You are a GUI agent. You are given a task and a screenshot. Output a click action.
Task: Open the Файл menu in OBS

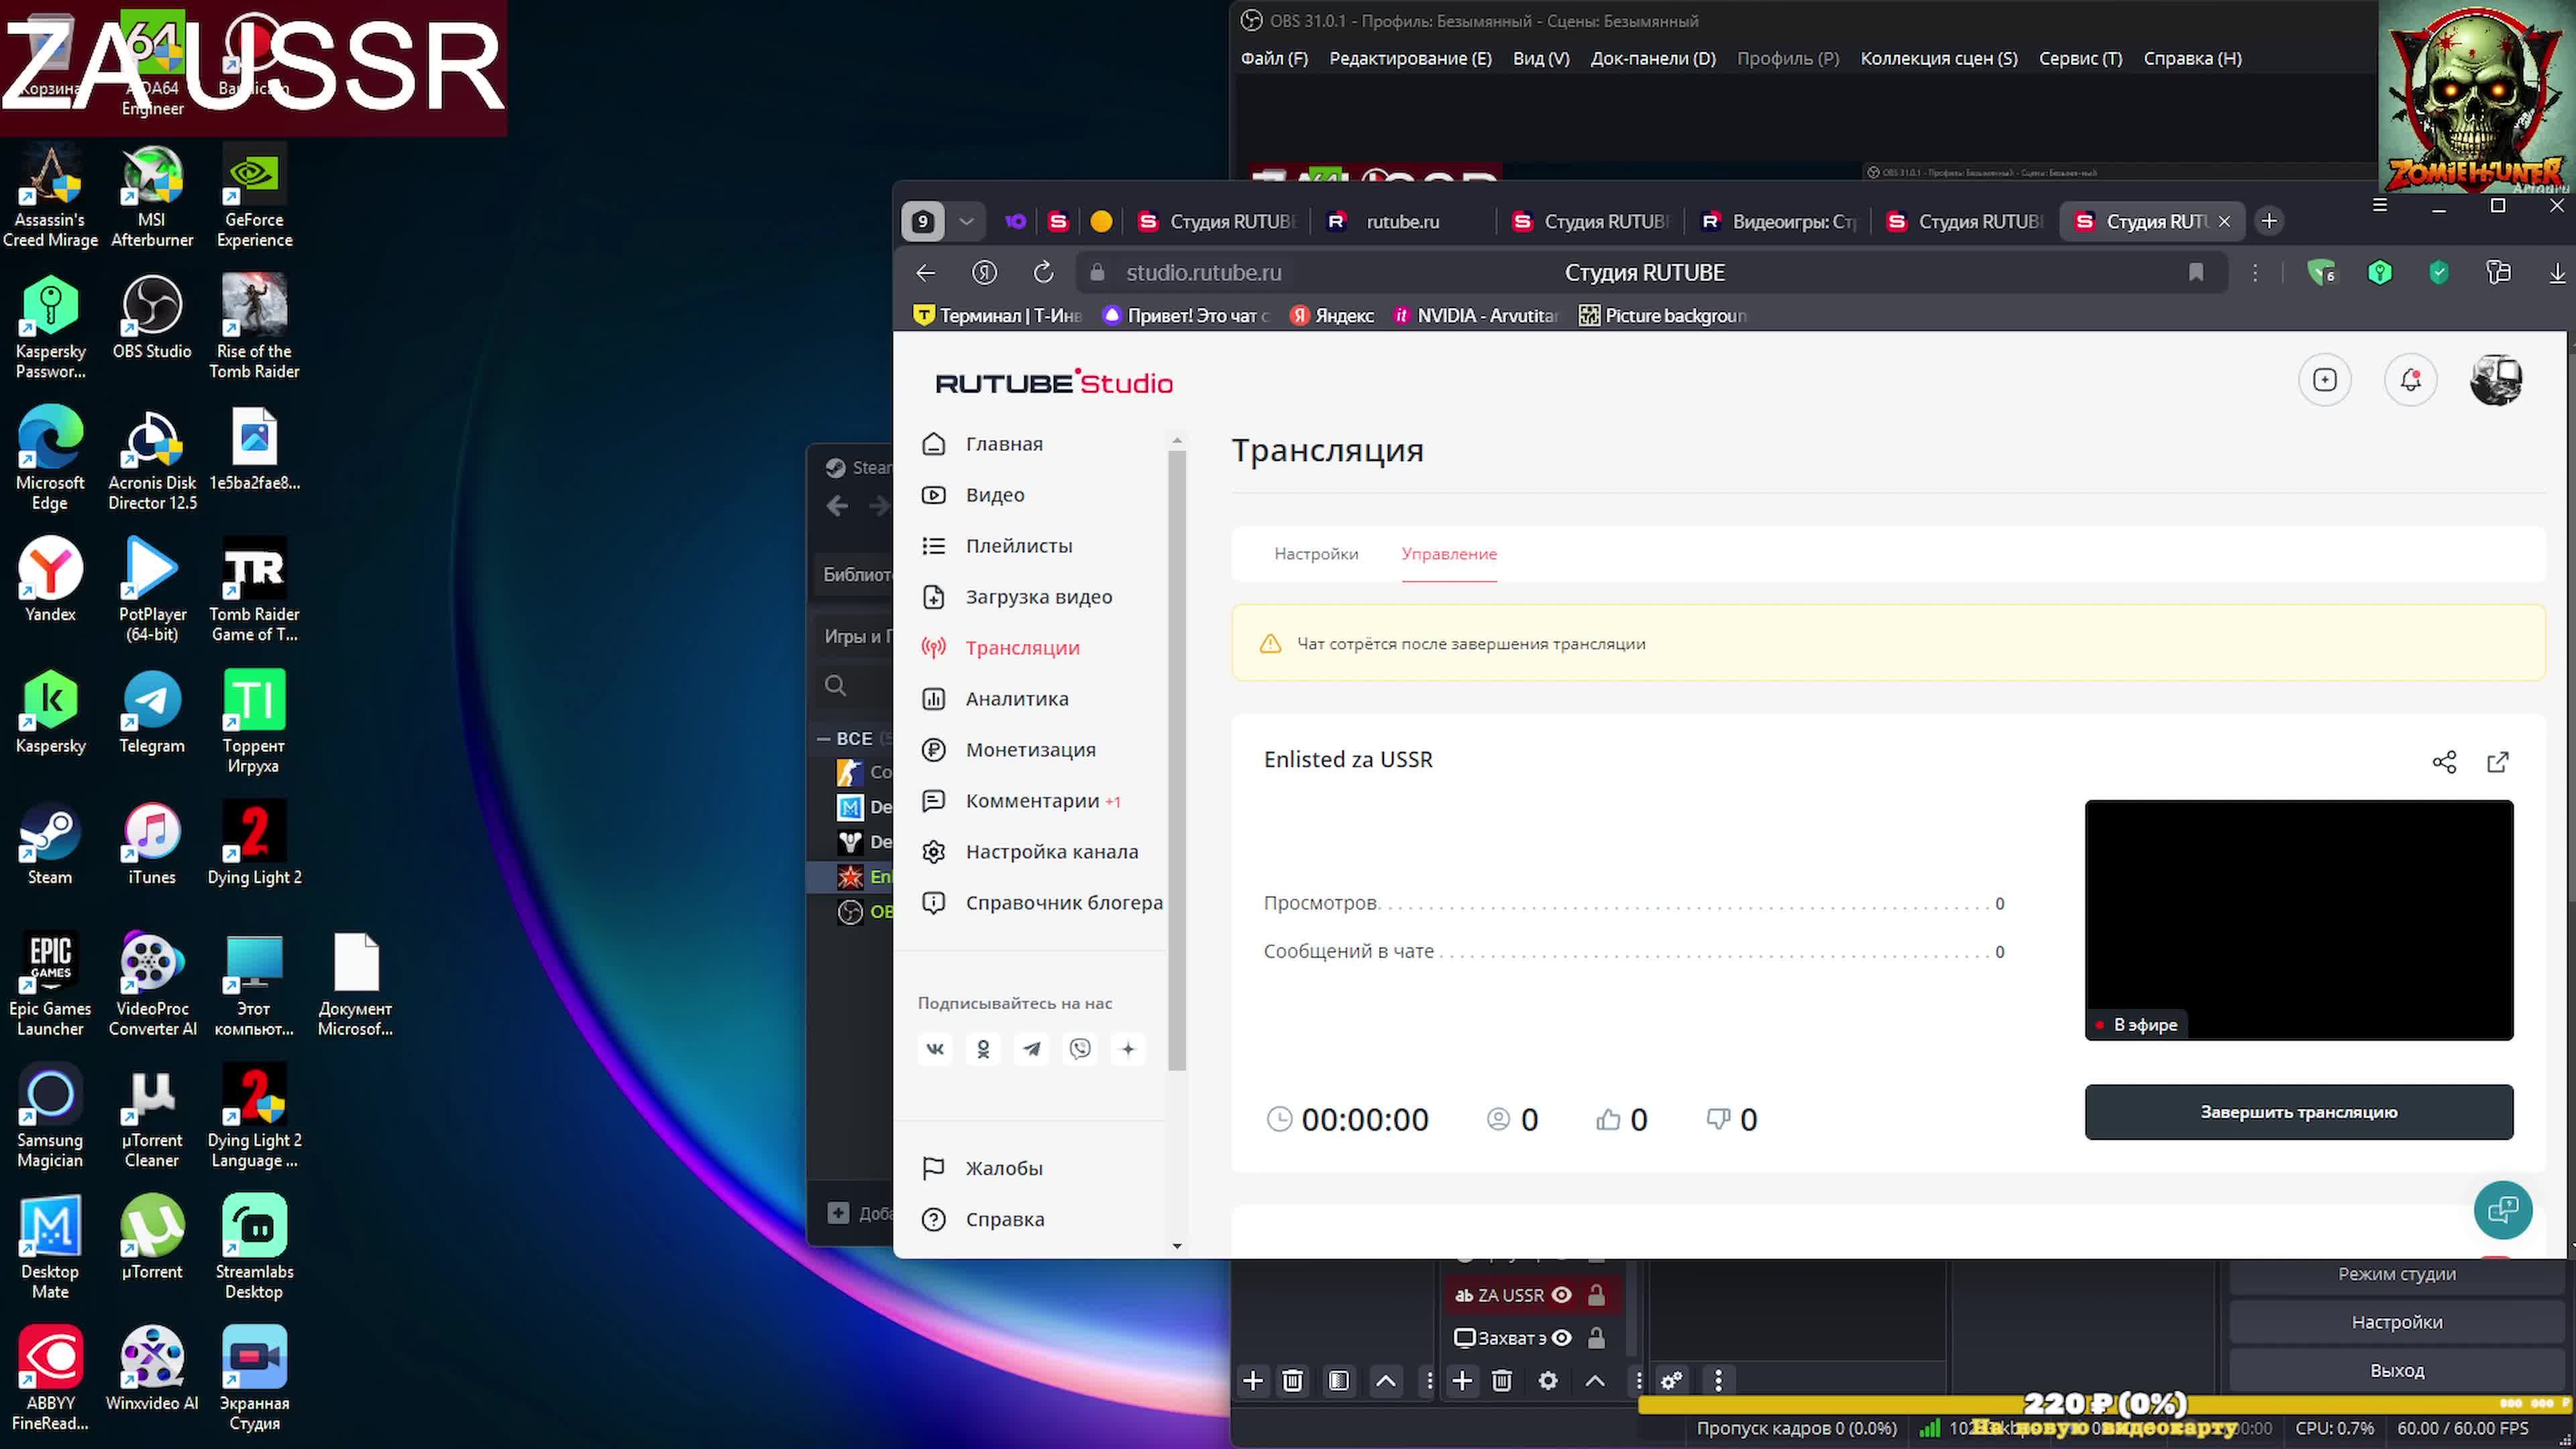click(x=1274, y=59)
